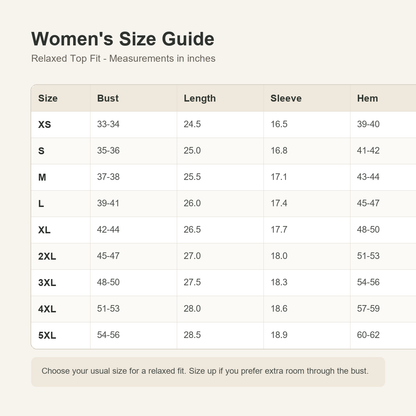Select the Length column header
416x416 pixels.
pos(200,98)
